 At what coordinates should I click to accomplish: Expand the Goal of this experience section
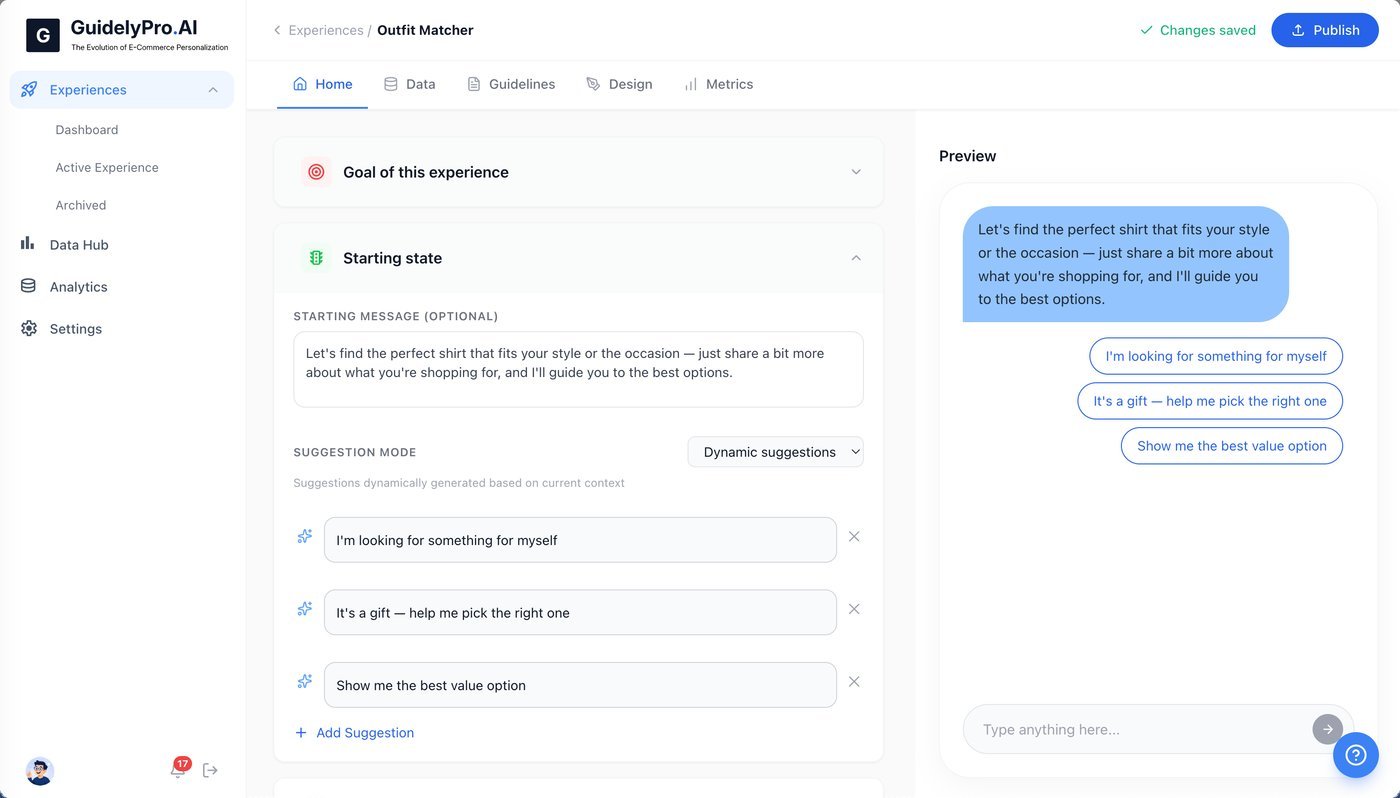point(855,172)
